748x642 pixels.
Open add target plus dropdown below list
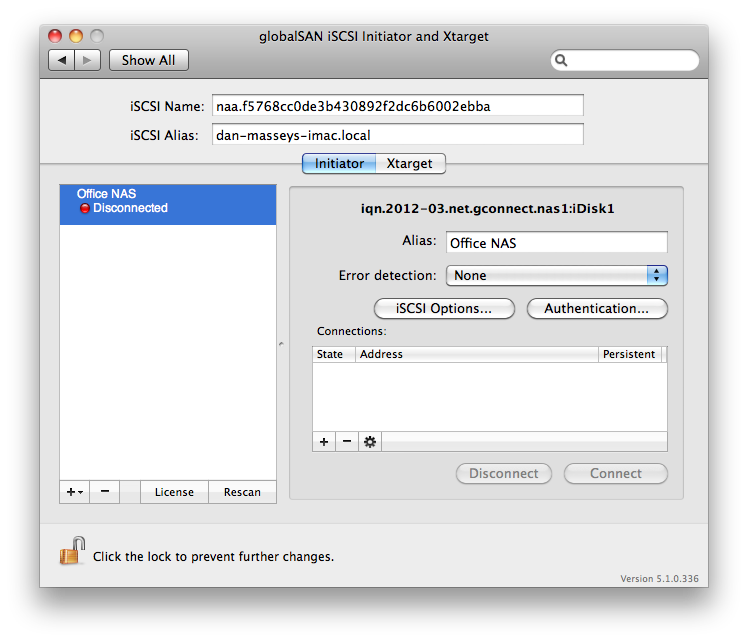pos(74,492)
